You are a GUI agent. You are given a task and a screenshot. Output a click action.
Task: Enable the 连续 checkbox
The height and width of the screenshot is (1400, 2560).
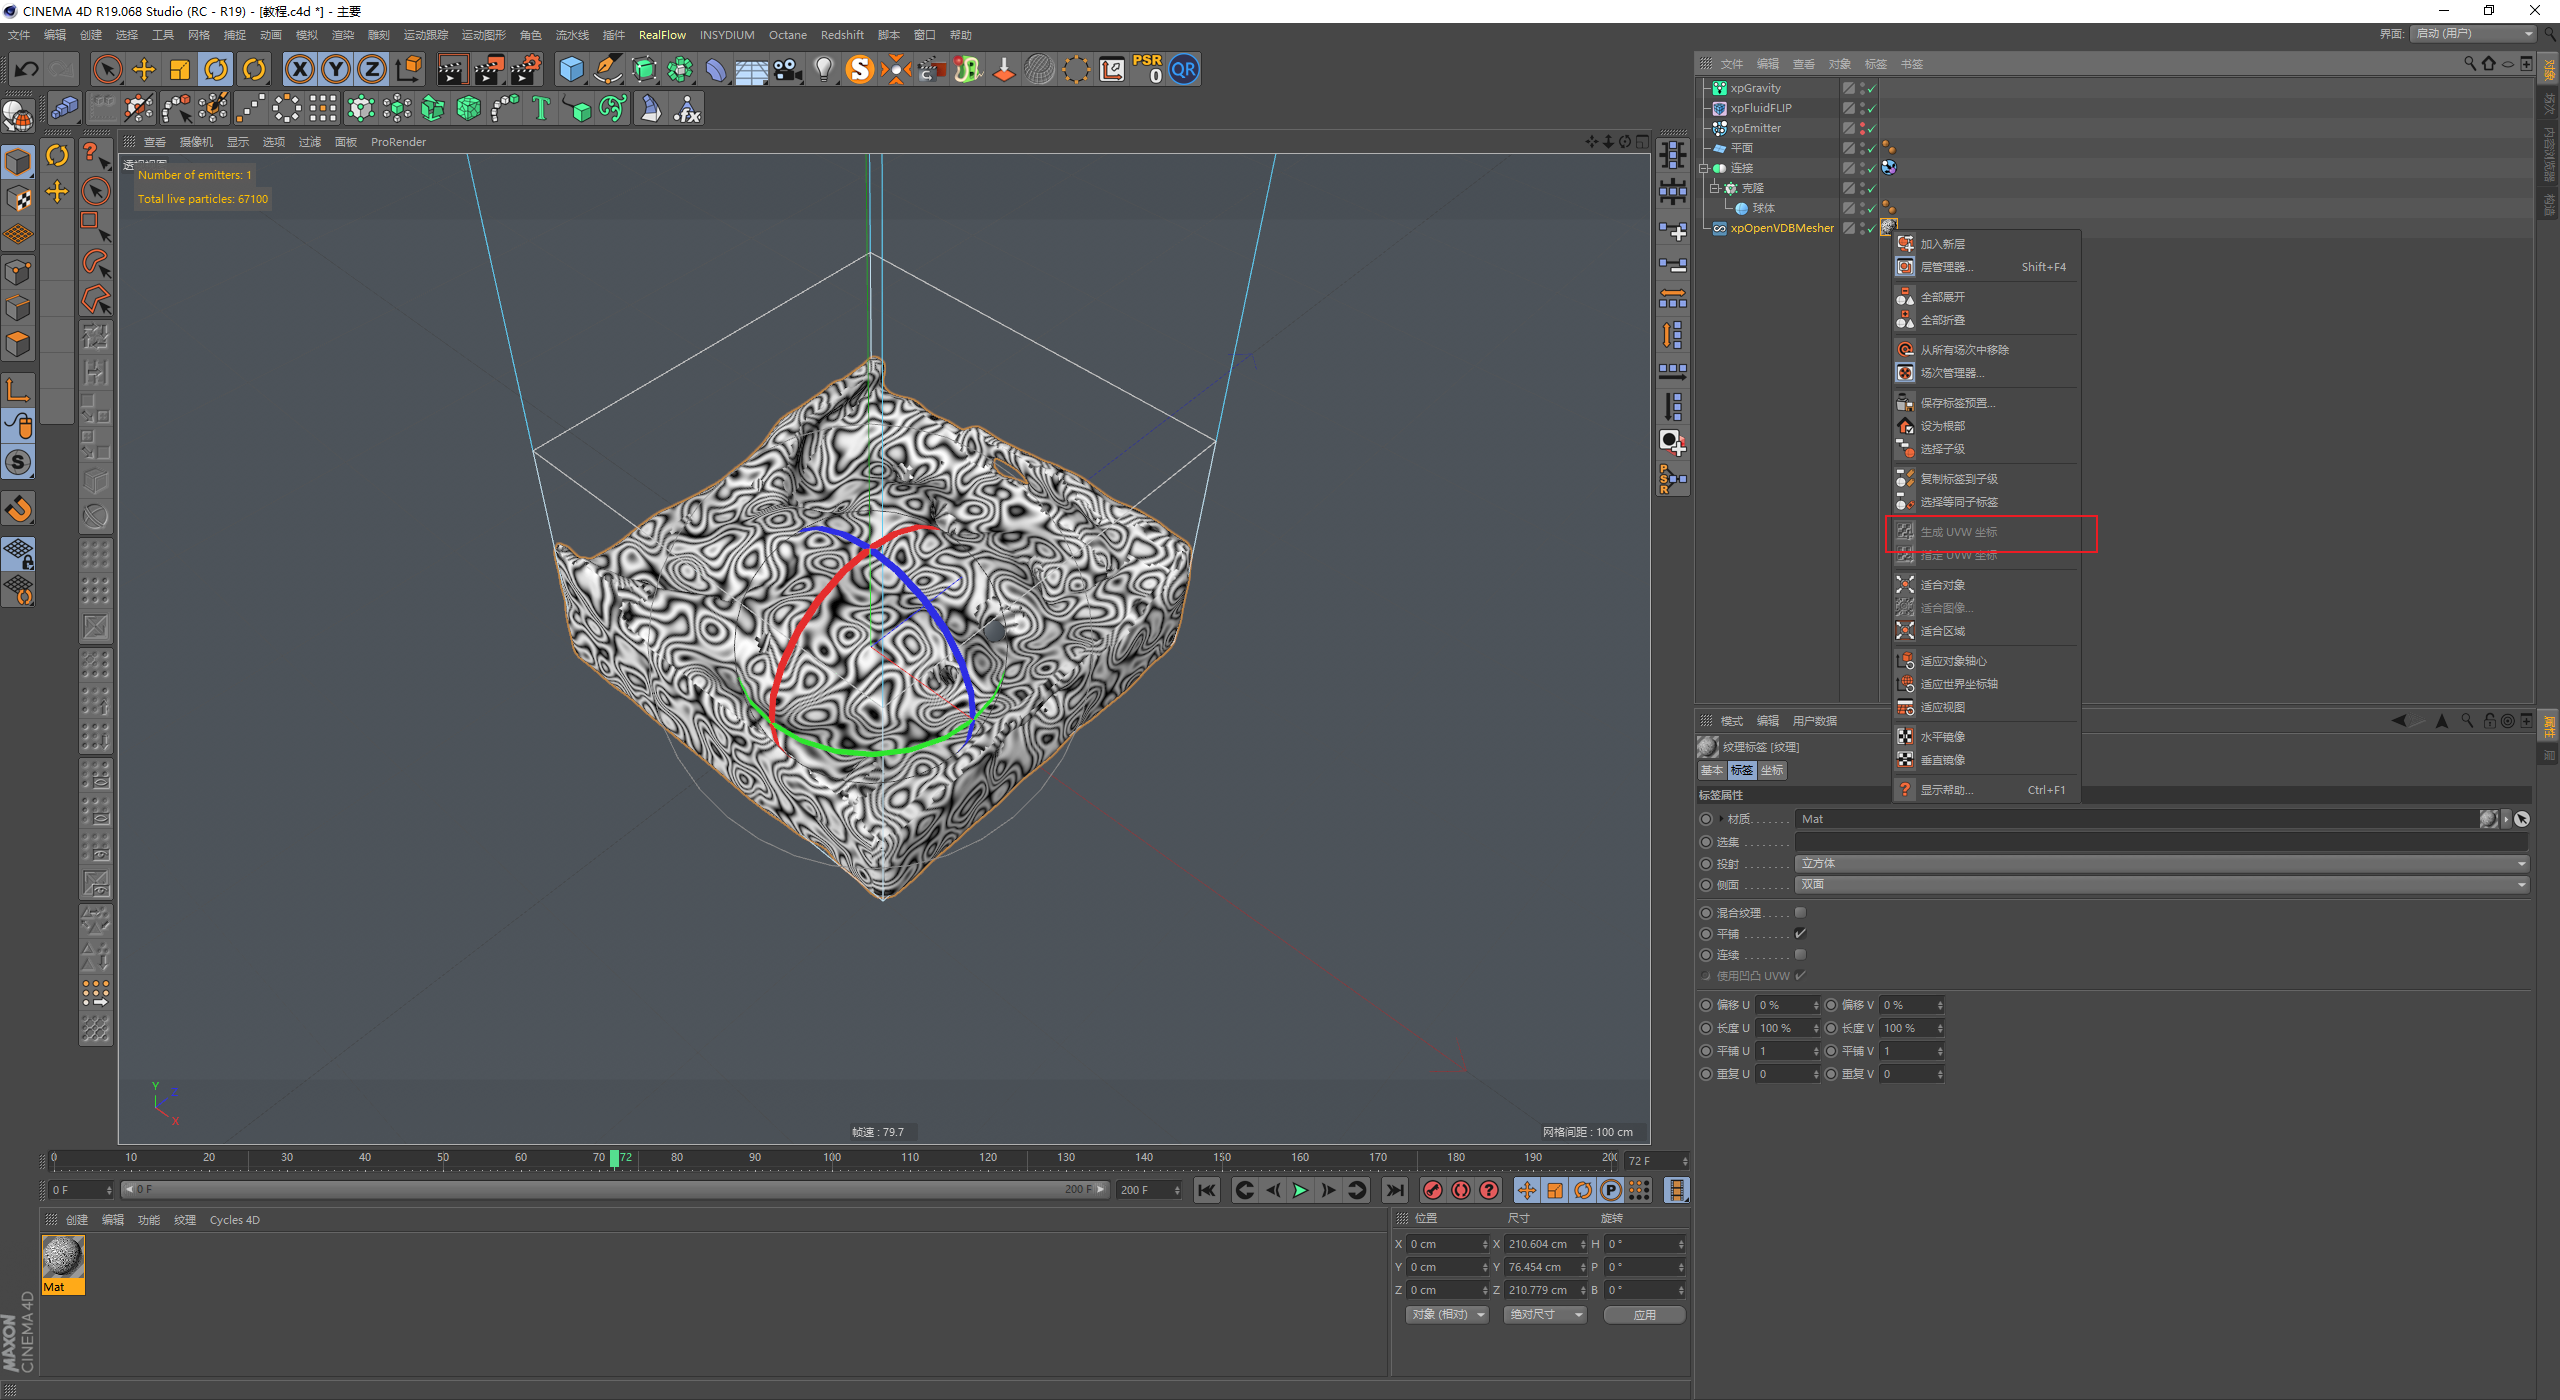click(1800, 954)
